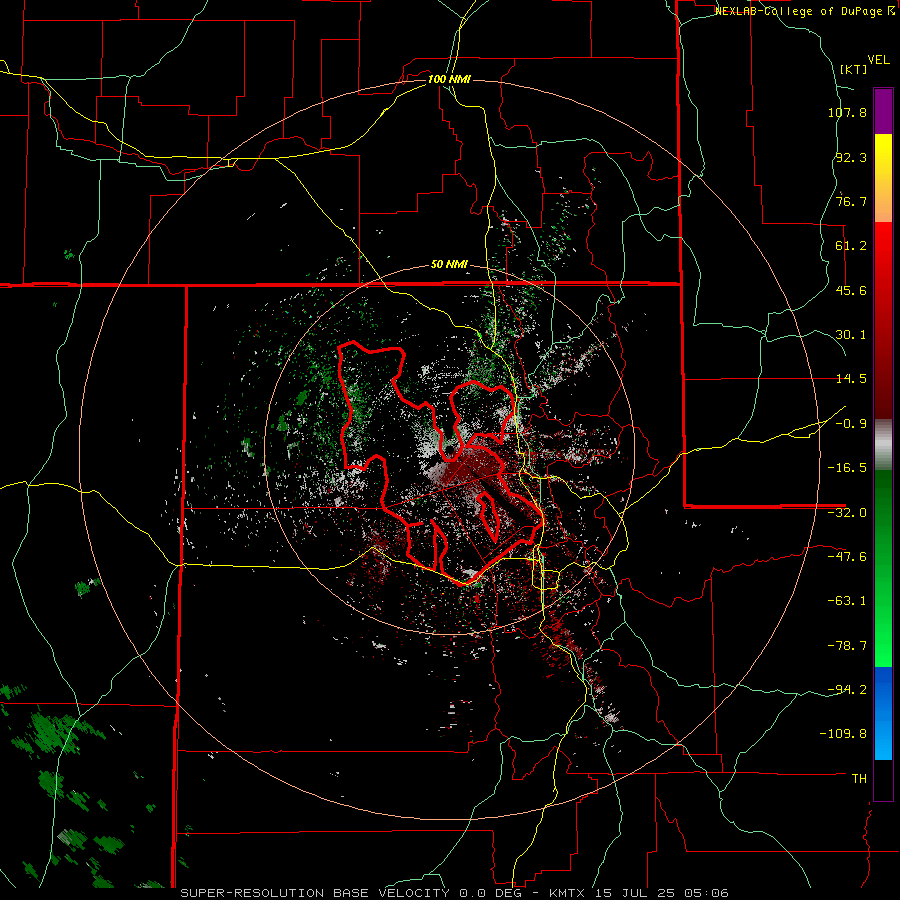The width and height of the screenshot is (900, 900).
Task: Click the -0.9 velocity scale value
Action: (x=851, y=424)
